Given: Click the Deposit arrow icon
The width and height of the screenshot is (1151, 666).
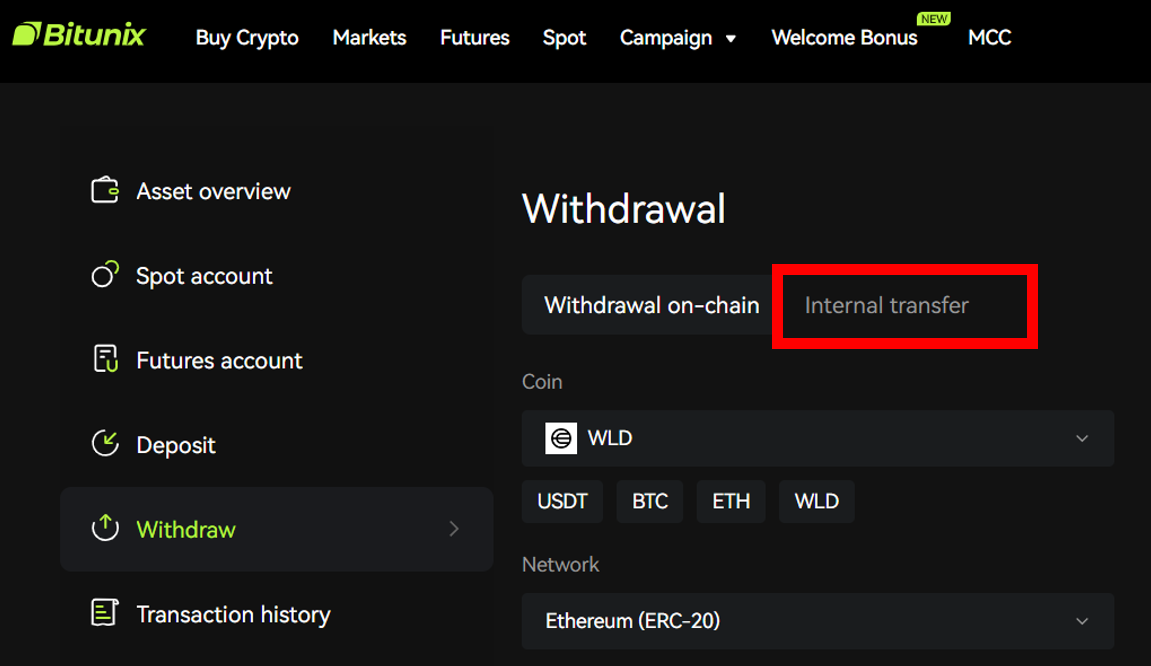Looking at the screenshot, I should 105,444.
